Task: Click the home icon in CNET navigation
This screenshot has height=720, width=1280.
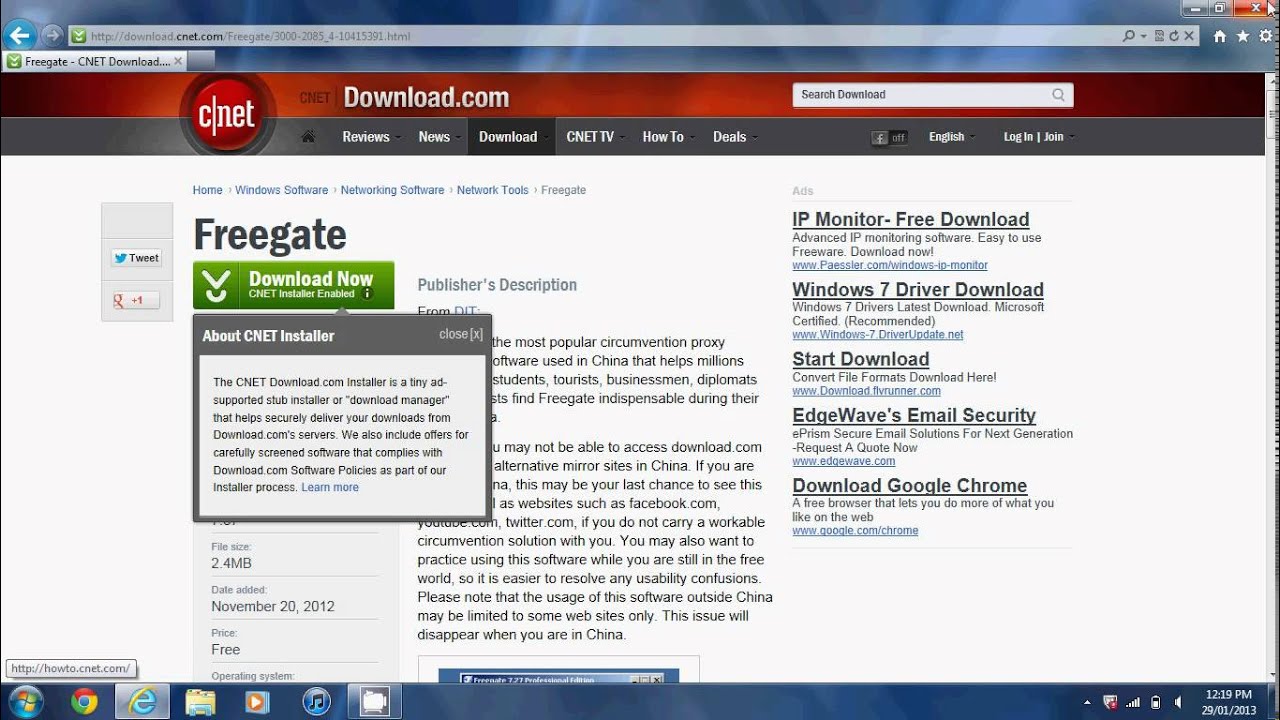Action: pos(308,137)
